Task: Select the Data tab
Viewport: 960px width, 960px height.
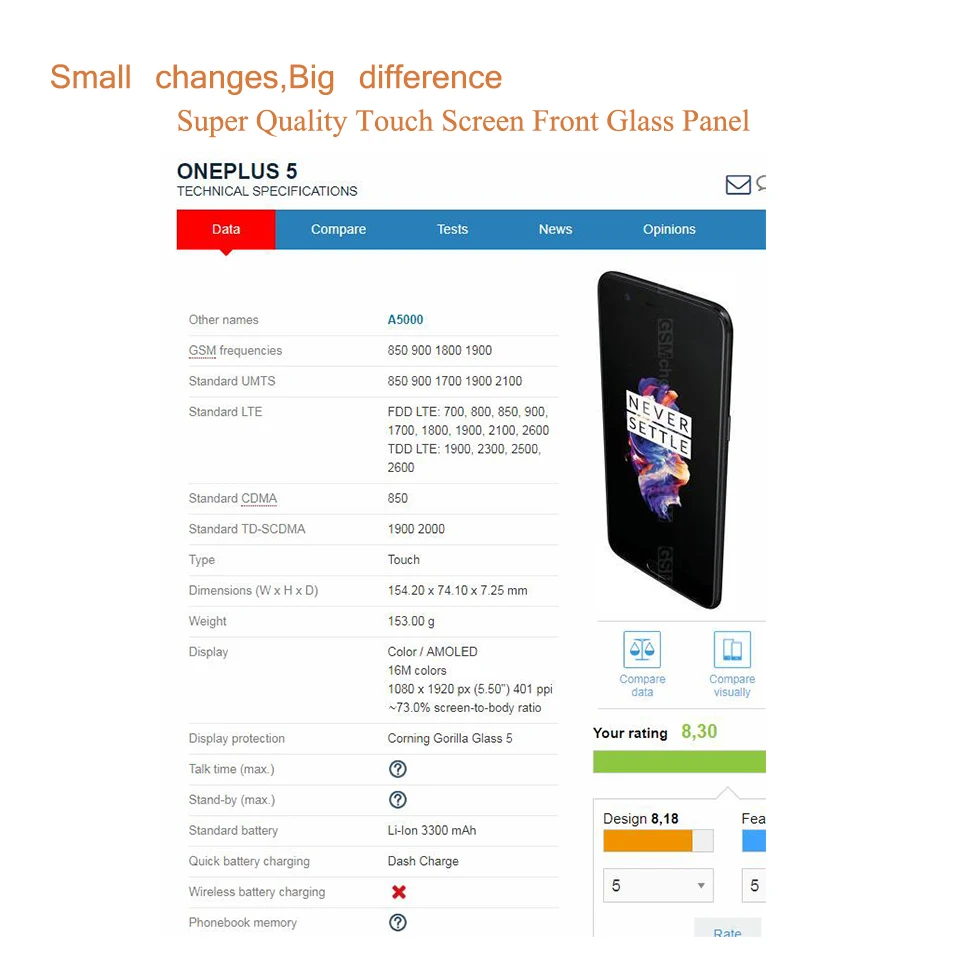Action: [x=226, y=230]
